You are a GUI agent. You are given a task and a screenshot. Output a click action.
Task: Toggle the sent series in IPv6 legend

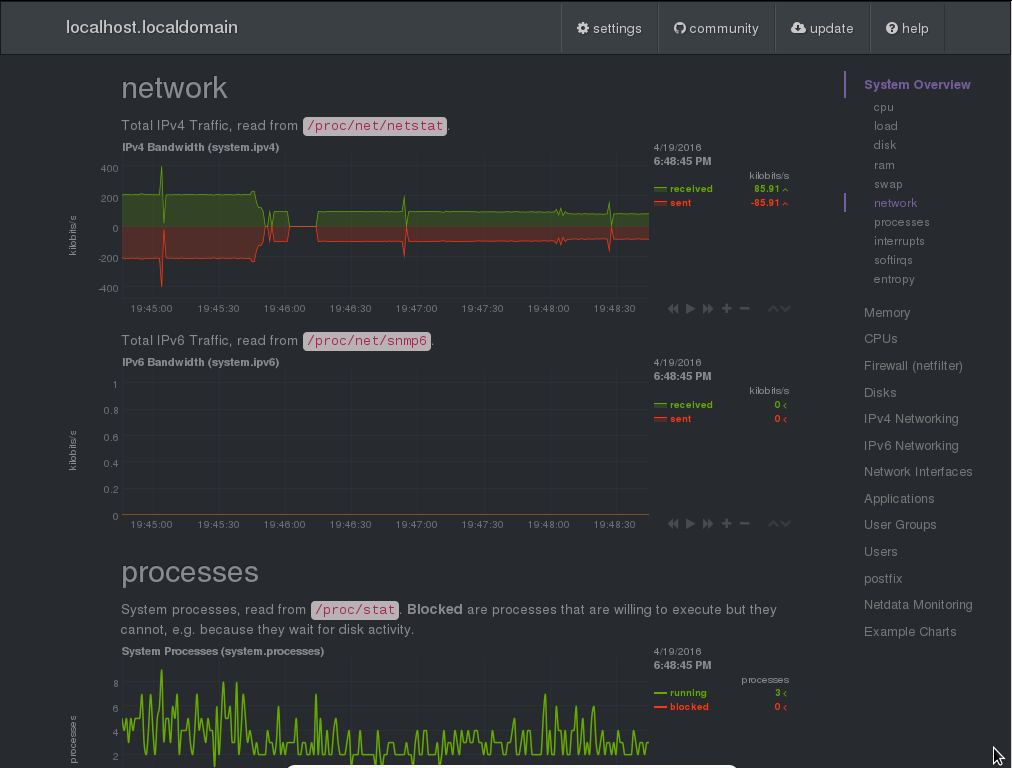(x=680, y=419)
